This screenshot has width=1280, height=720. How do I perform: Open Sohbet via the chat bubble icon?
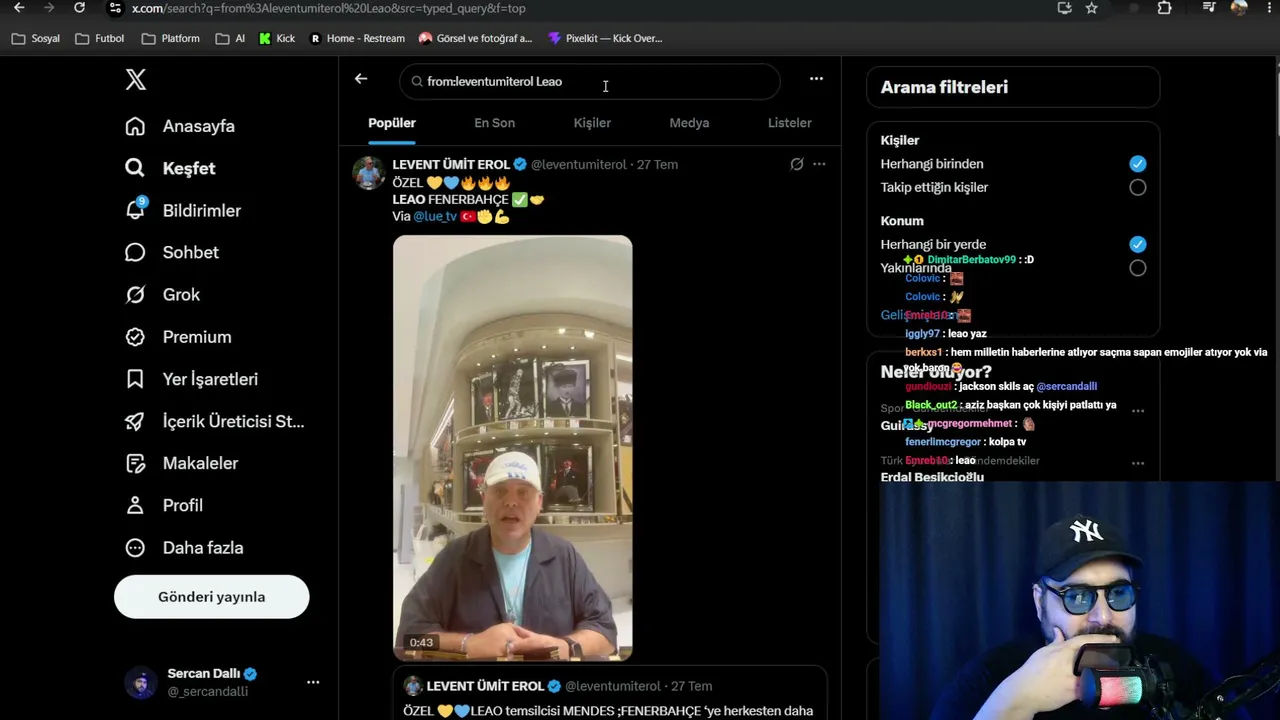click(x=135, y=252)
